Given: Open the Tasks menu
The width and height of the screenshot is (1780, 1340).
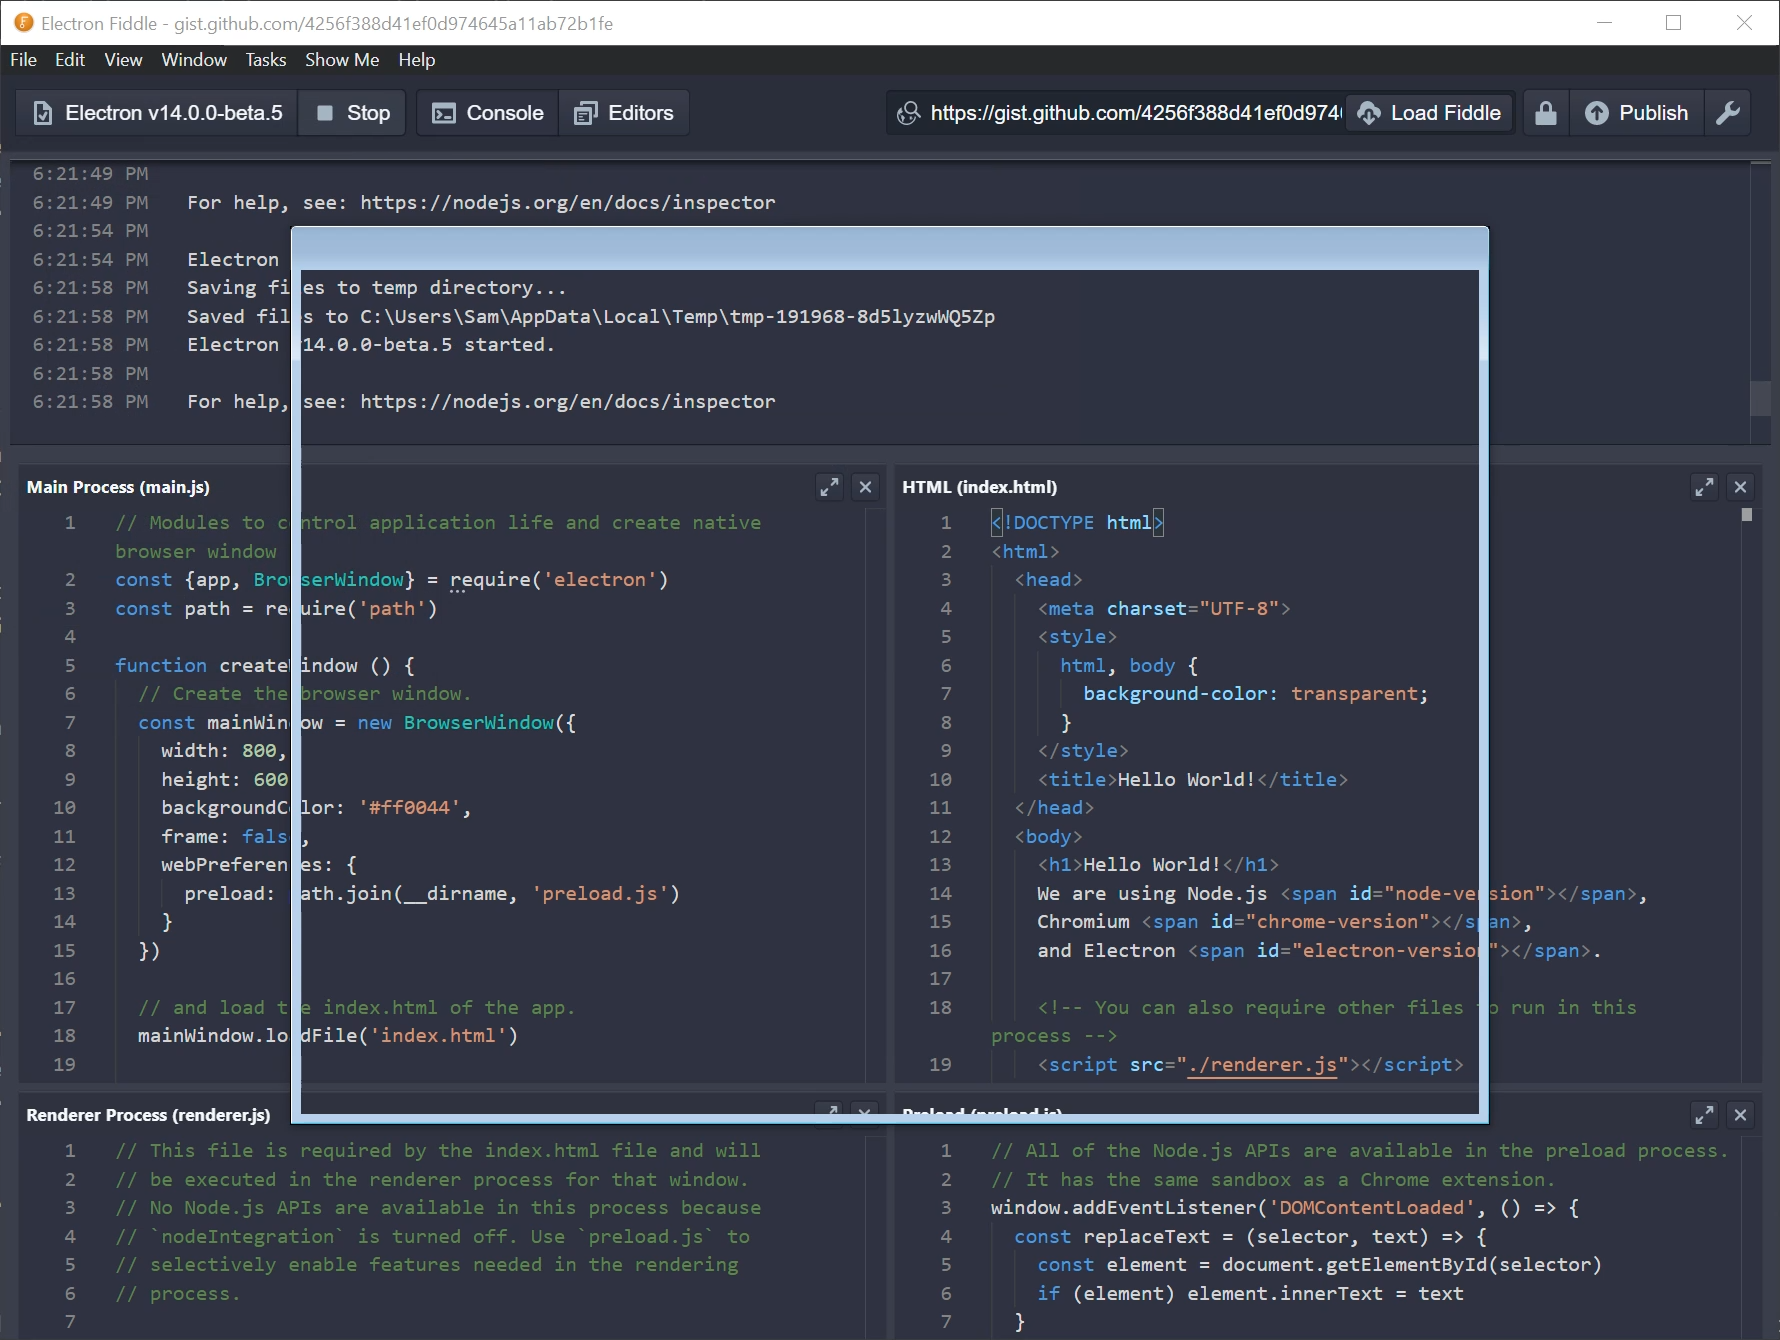Looking at the screenshot, I should (x=266, y=60).
